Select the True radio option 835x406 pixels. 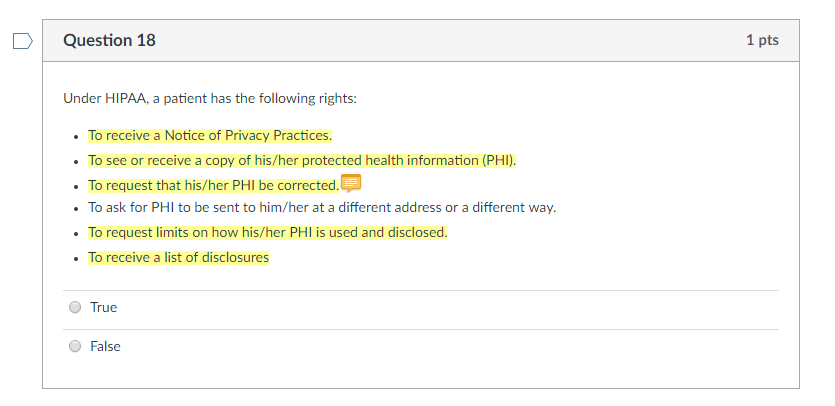pyautogui.click(x=75, y=307)
